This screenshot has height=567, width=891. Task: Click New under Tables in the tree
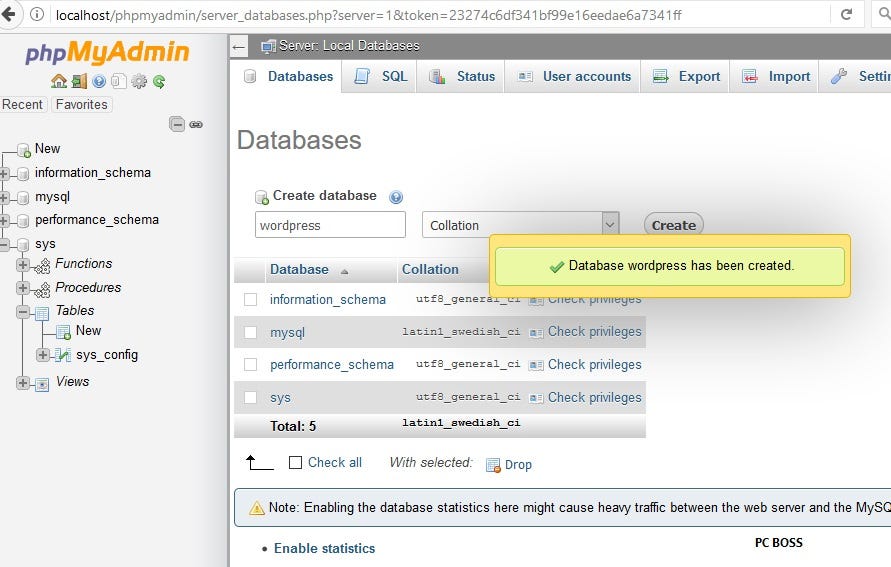click(x=88, y=331)
